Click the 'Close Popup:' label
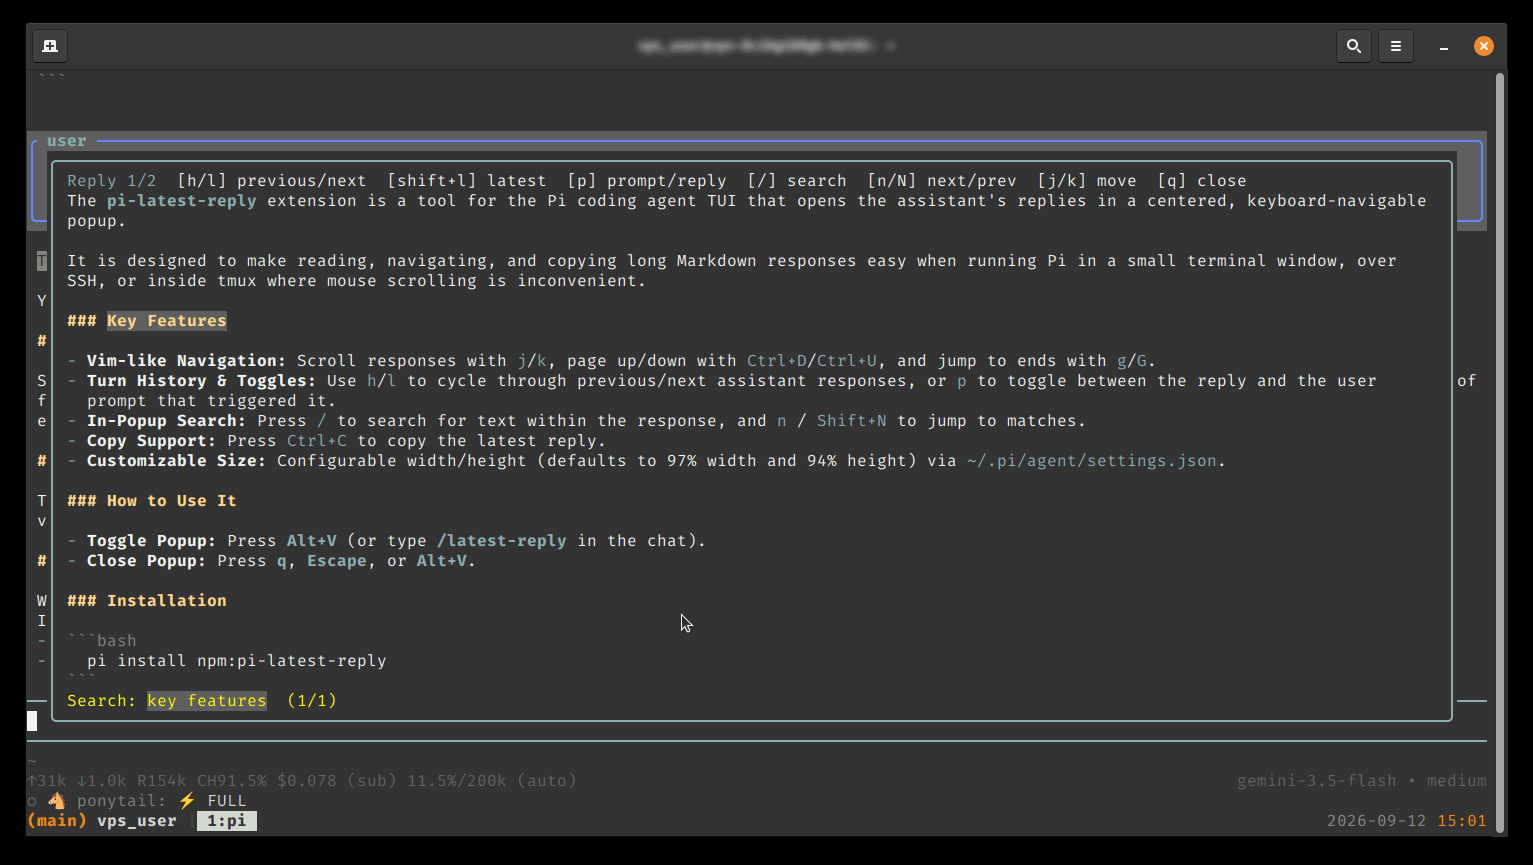 [147, 561]
